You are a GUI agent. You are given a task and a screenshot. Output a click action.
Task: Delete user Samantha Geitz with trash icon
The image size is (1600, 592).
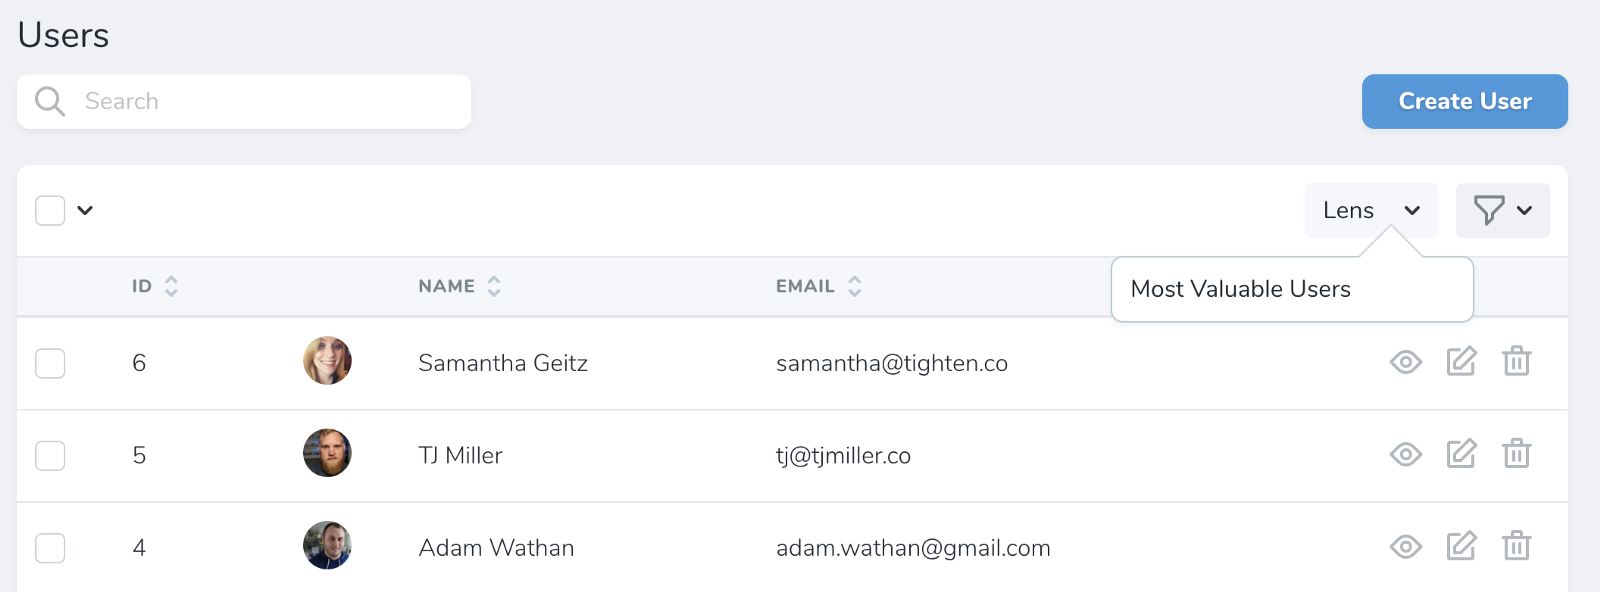(1516, 361)
